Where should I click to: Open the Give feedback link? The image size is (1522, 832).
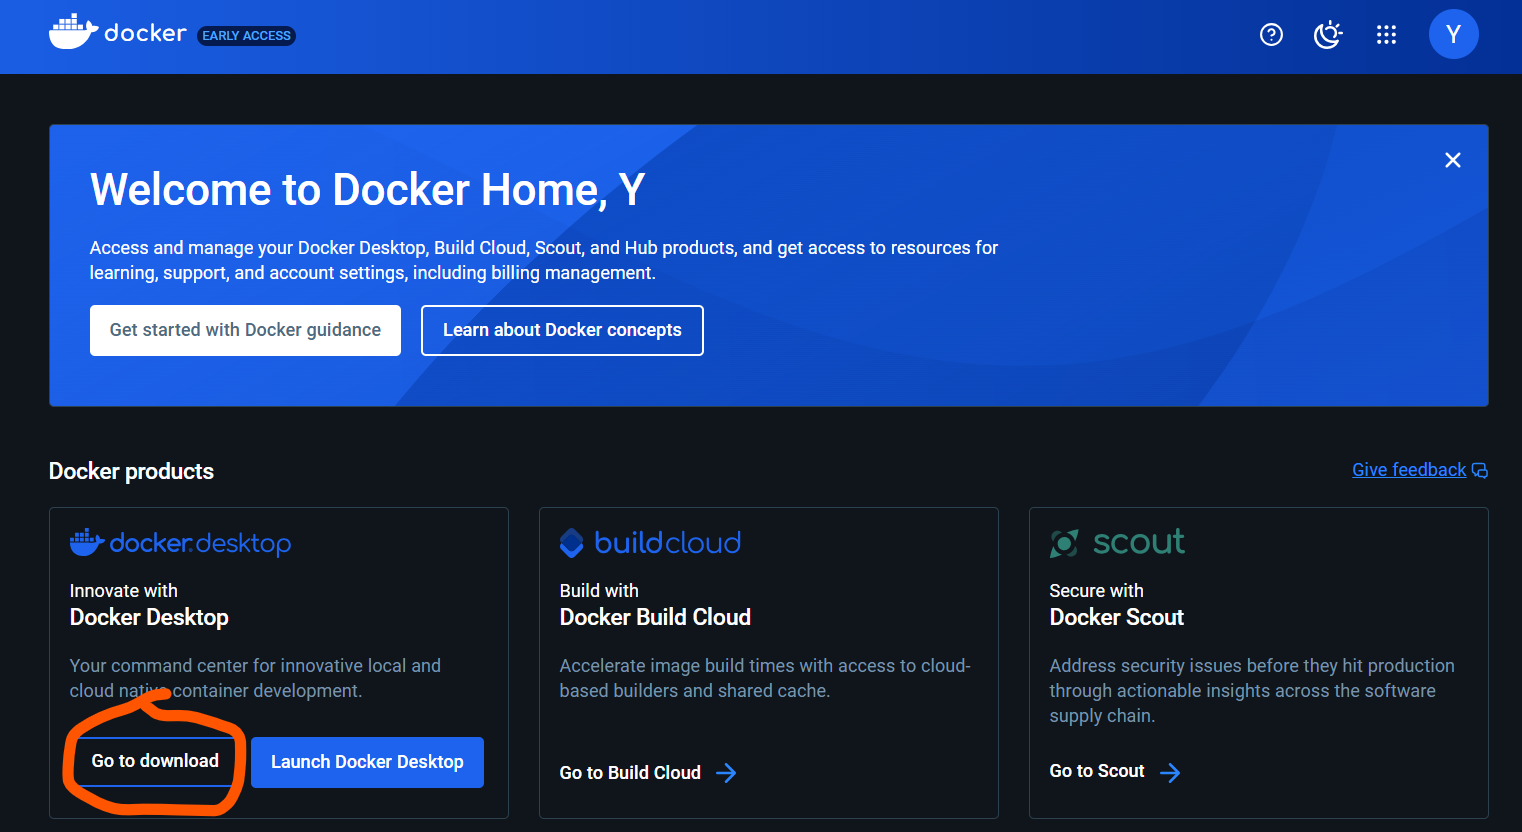pyautogui.click(x=1409, y=470)
